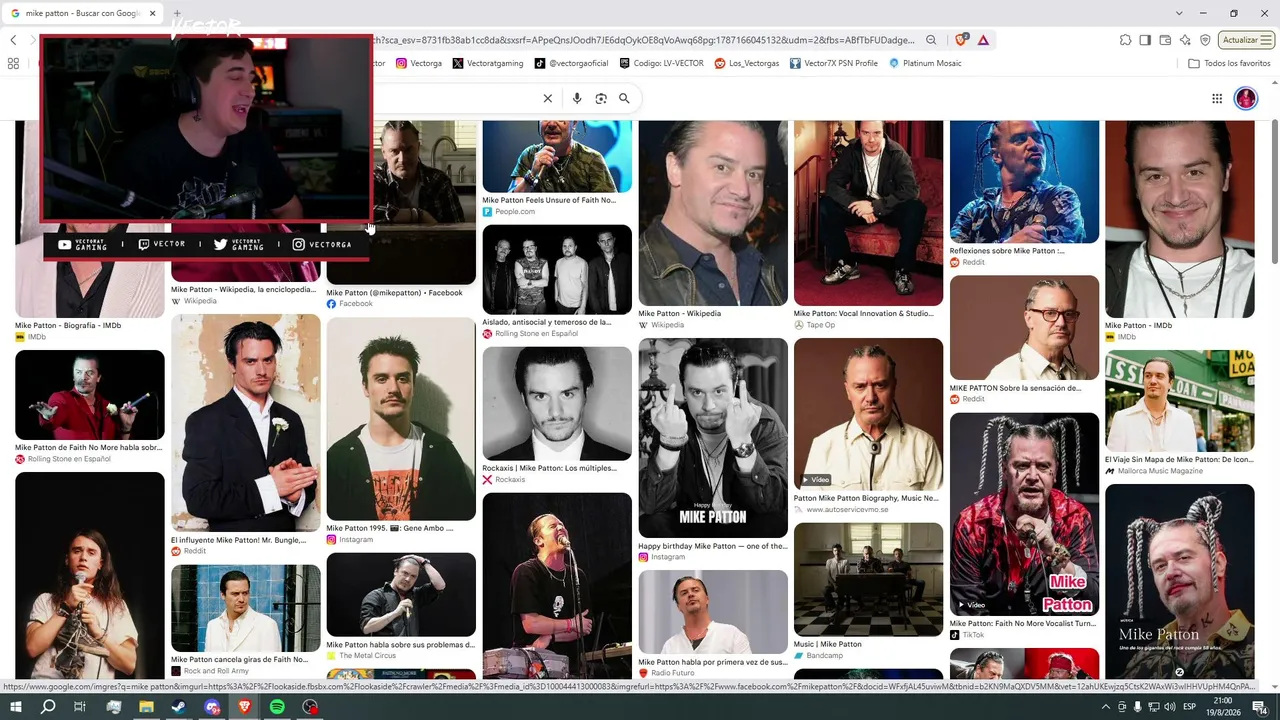The image size is (1280, 720).
Task: Select the black-and-white middle fingers MIKE PATTON image
Action: tap(713, 438)
